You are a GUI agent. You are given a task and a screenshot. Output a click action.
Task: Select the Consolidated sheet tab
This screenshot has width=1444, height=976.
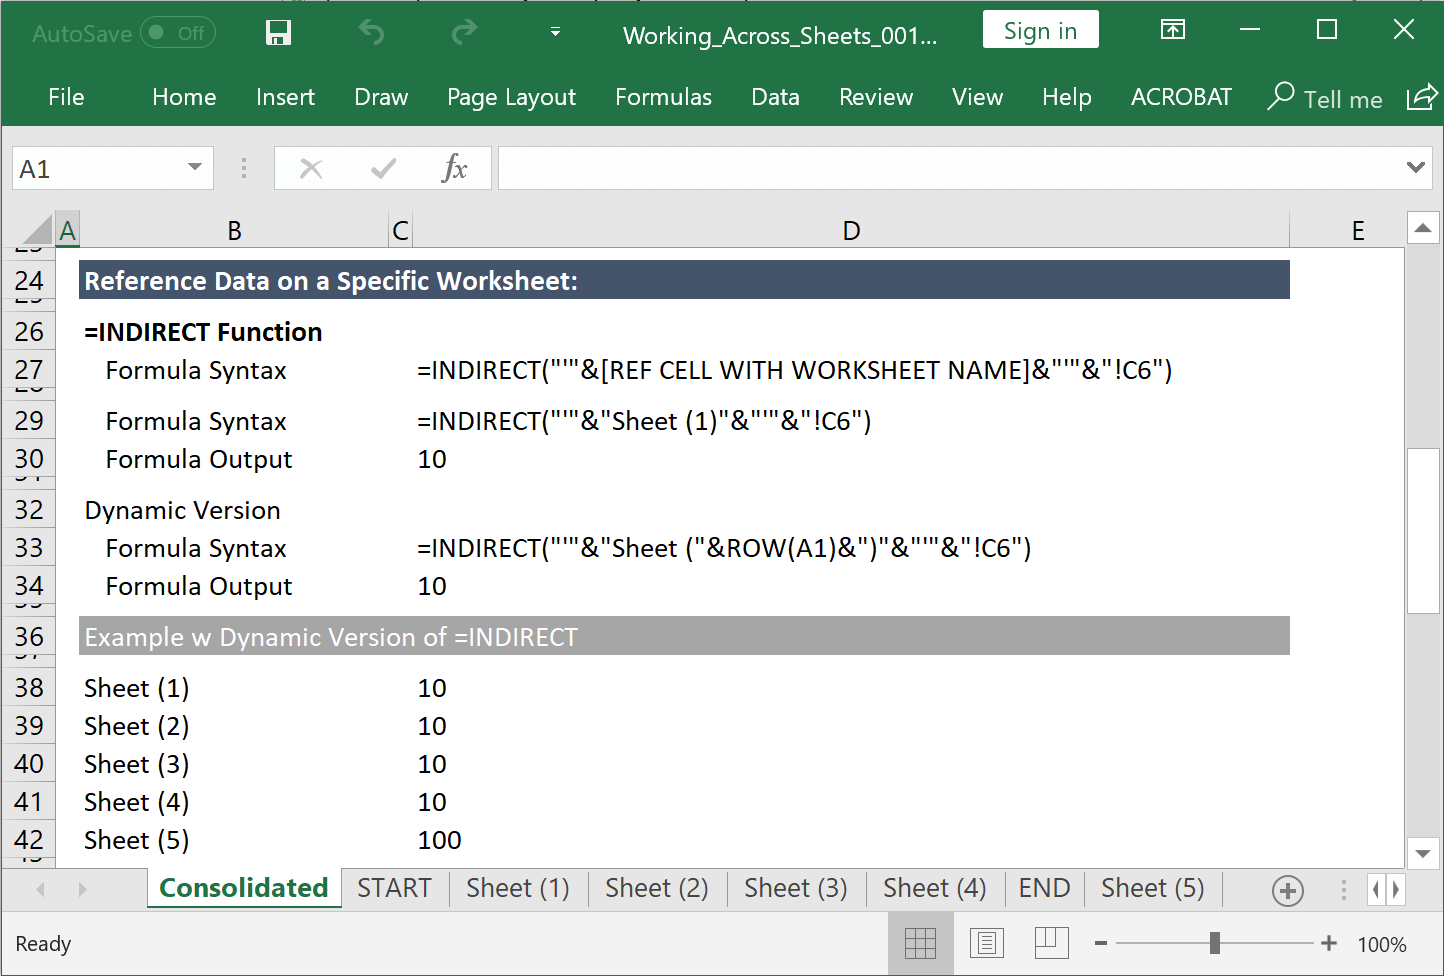coord(244,888)
